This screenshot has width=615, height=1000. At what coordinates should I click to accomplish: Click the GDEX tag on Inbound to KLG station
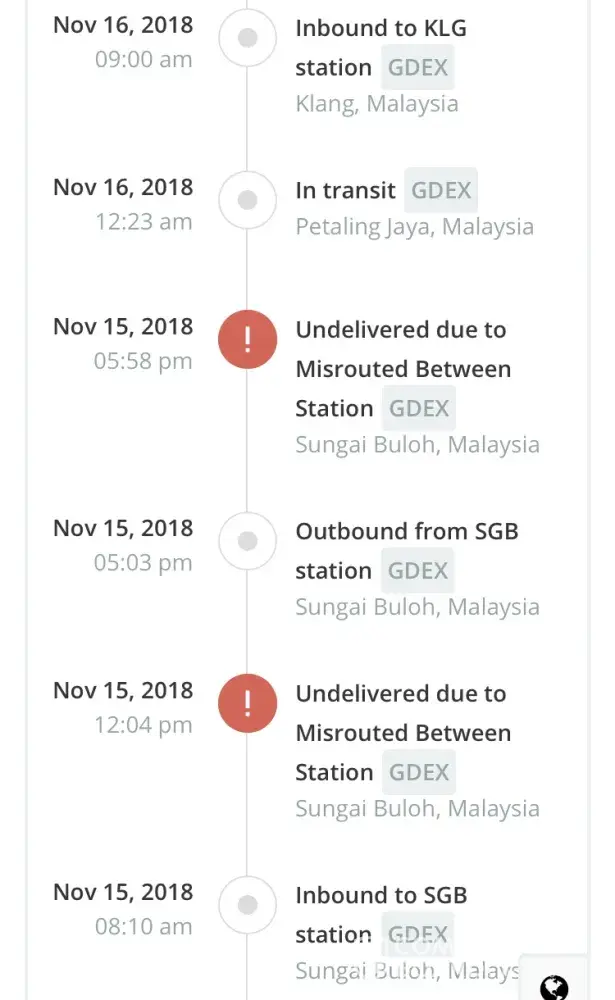(417, 68)
